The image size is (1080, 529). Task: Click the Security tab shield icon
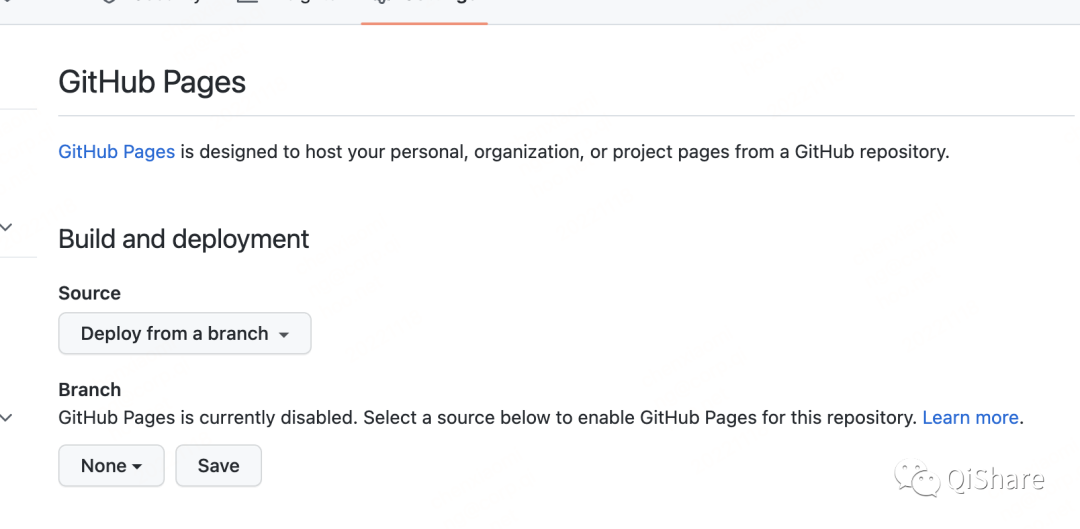109,3
